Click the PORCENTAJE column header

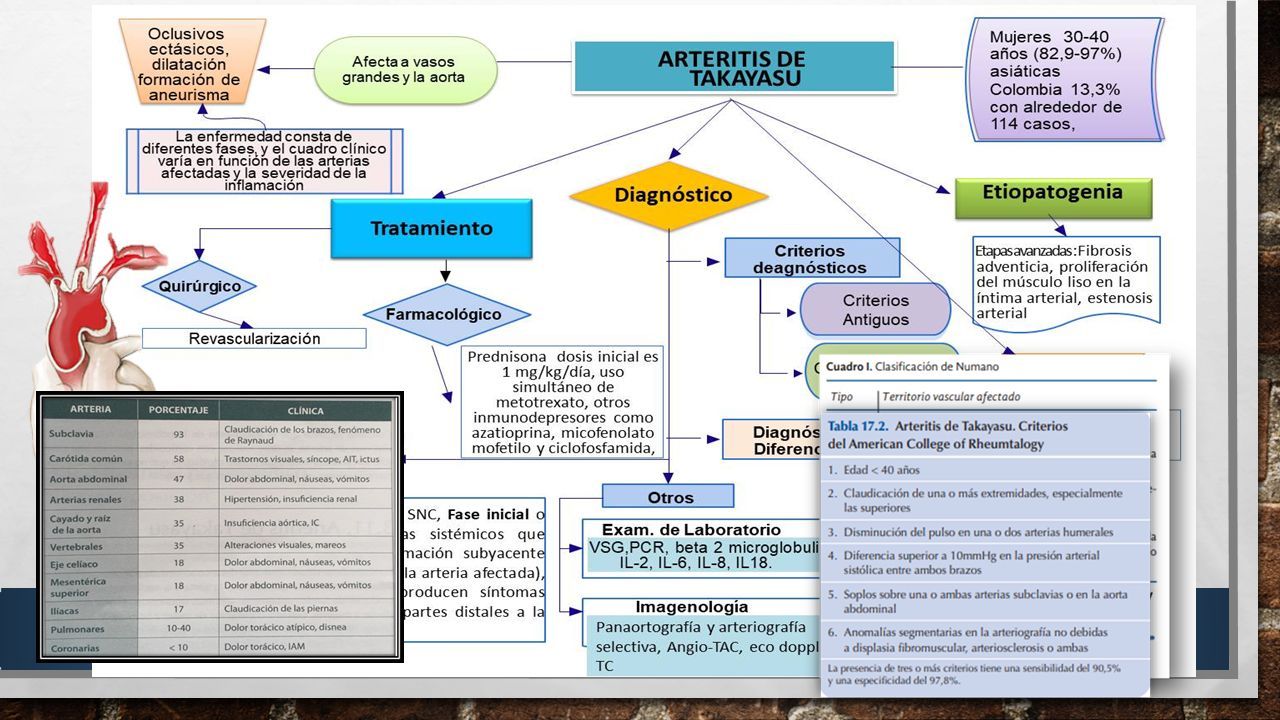pos(178,409)
